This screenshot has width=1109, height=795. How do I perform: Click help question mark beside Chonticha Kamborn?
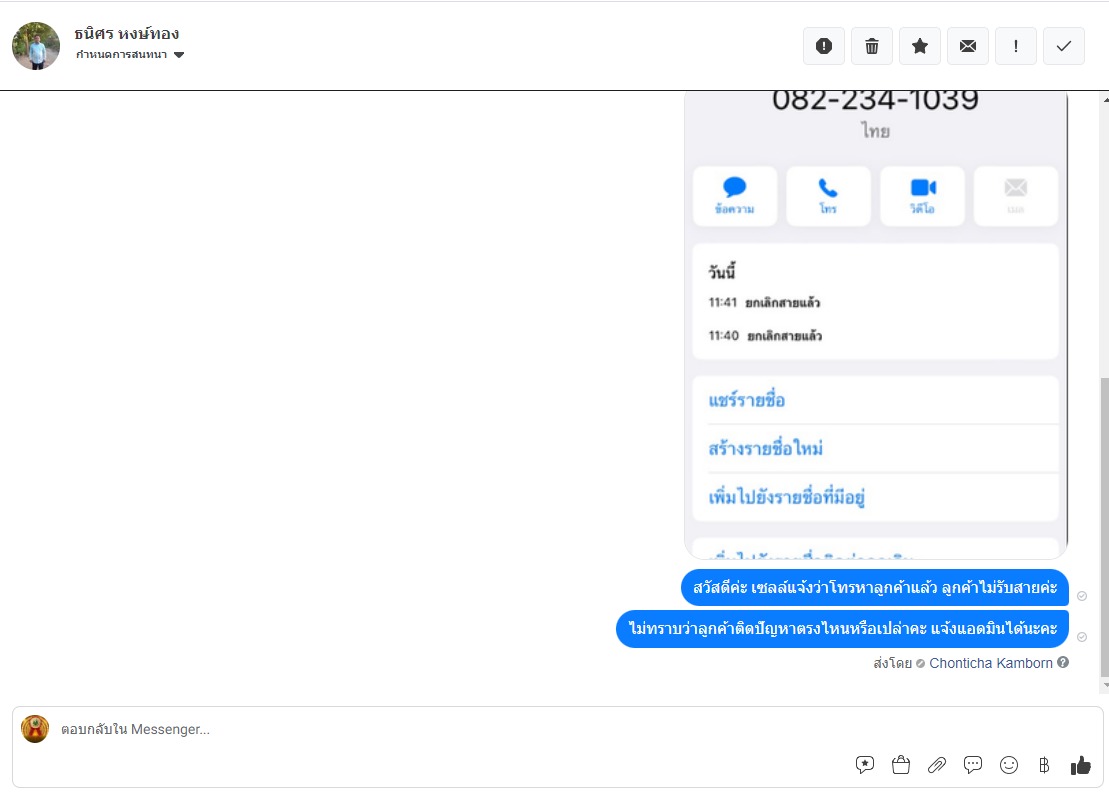coord(1062,662)
